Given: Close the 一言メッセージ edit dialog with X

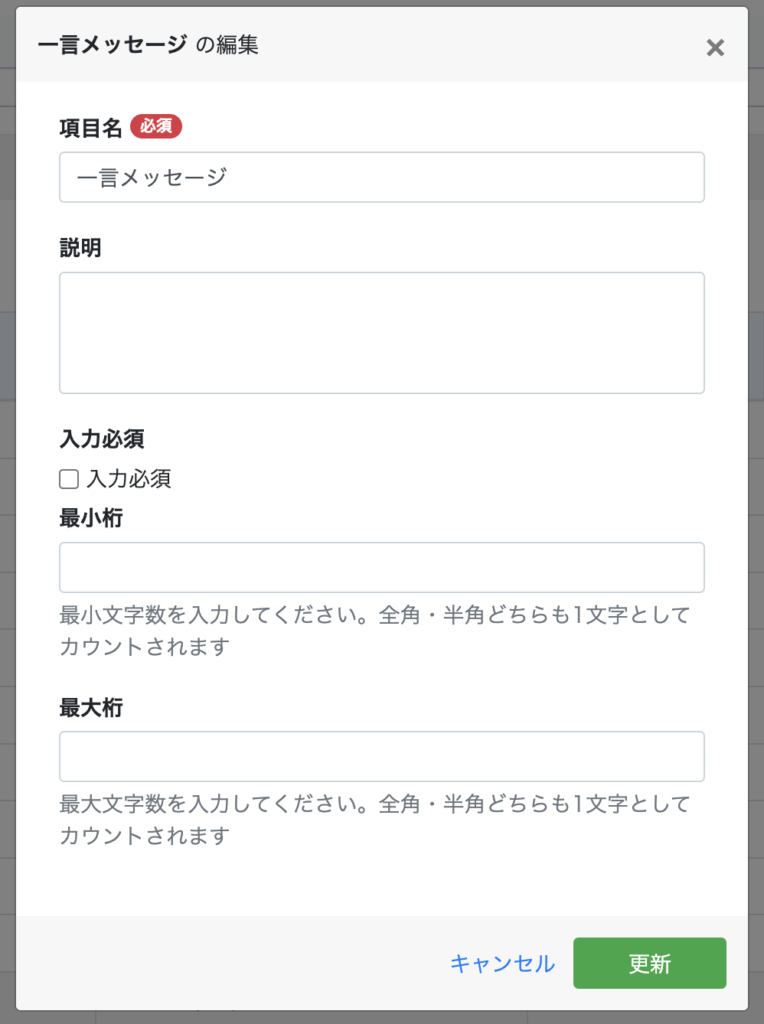Looking at the screenshot, I should coord(715,47).
